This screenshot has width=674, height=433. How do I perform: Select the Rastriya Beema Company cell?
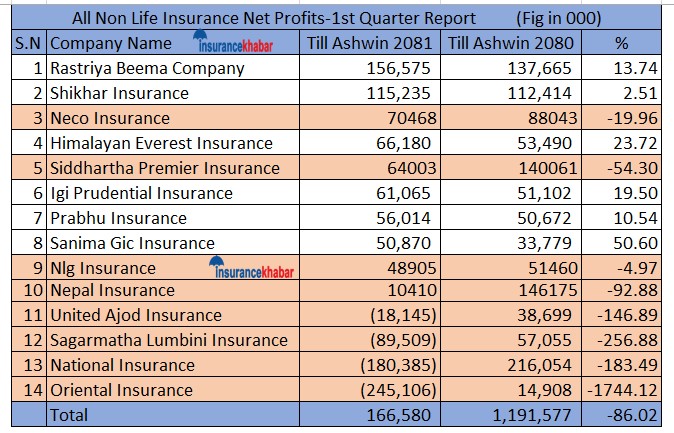[147, 69]
